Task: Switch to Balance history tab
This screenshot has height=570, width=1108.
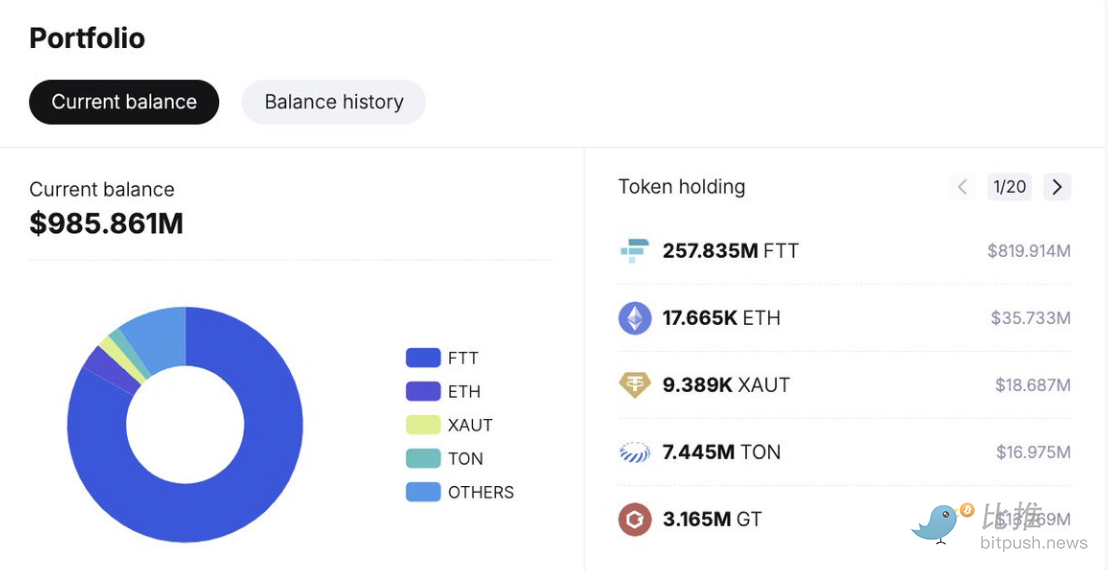Action: (x=333, y=102)
